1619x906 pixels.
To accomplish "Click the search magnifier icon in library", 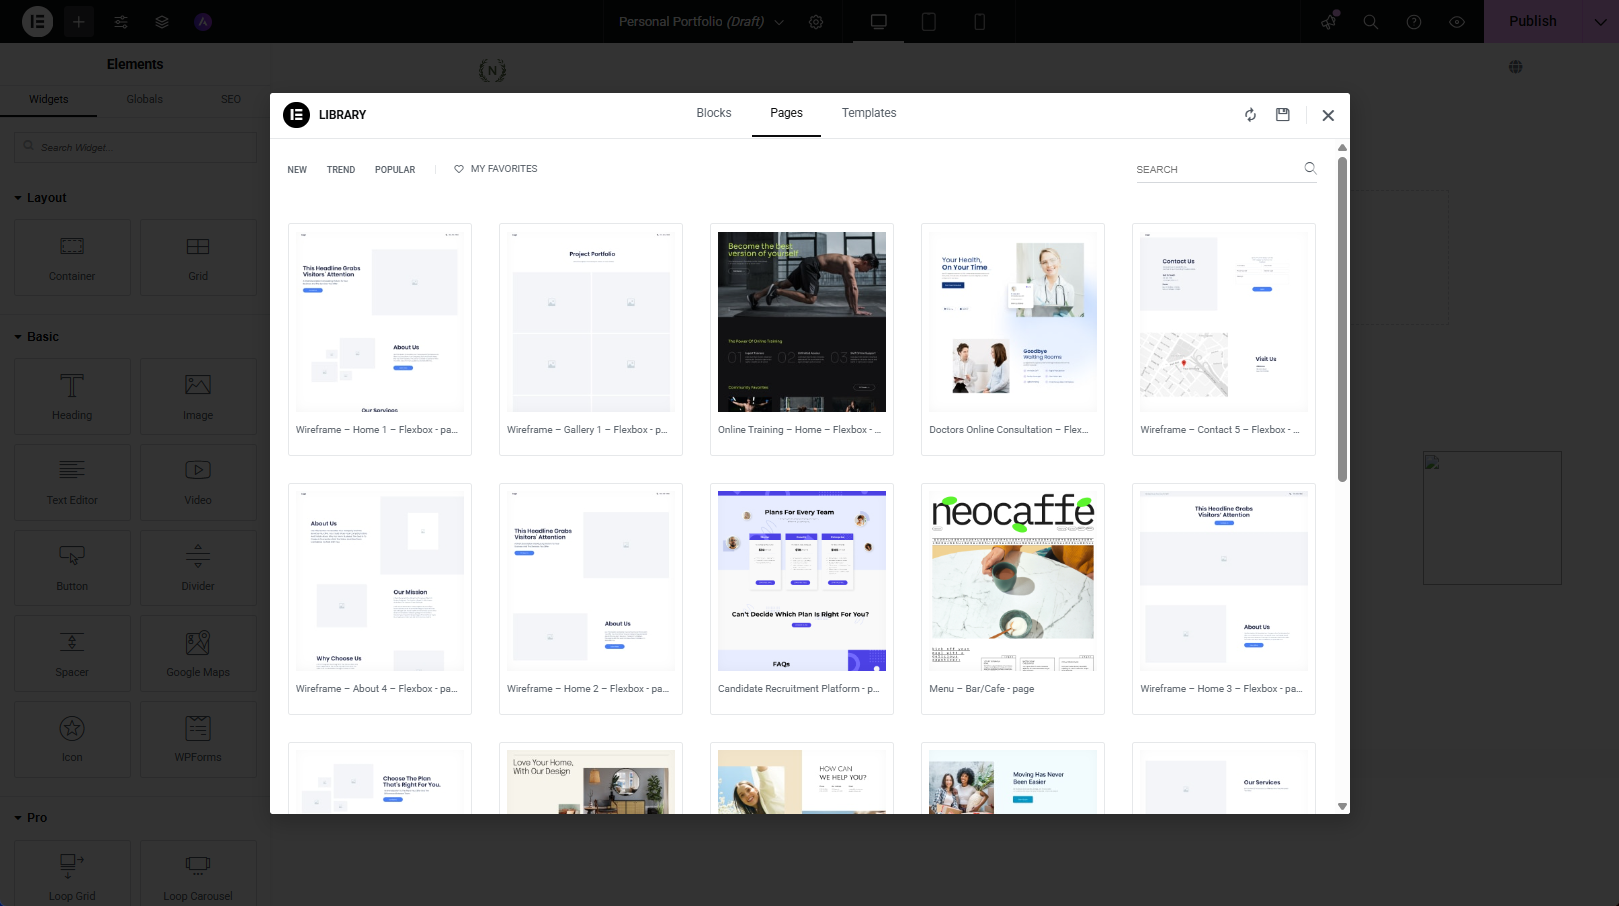I will pyautogui.click(x=1310, y=168).
